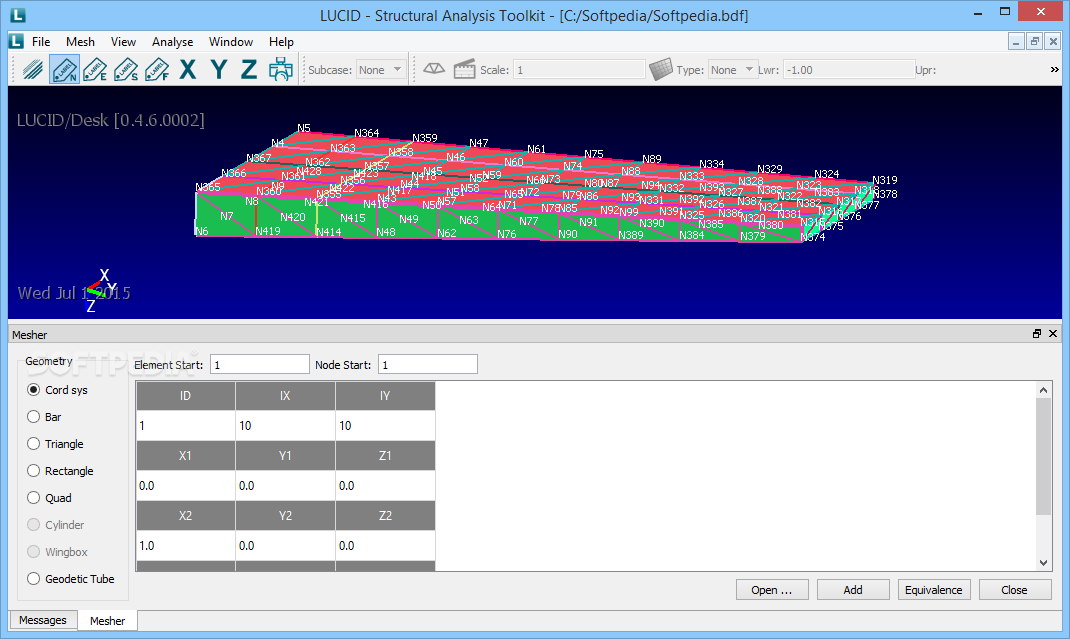Float the Mesher dock panel
The height and width of the screenshot is (639, 1070).
click(x=1037, y=334)
